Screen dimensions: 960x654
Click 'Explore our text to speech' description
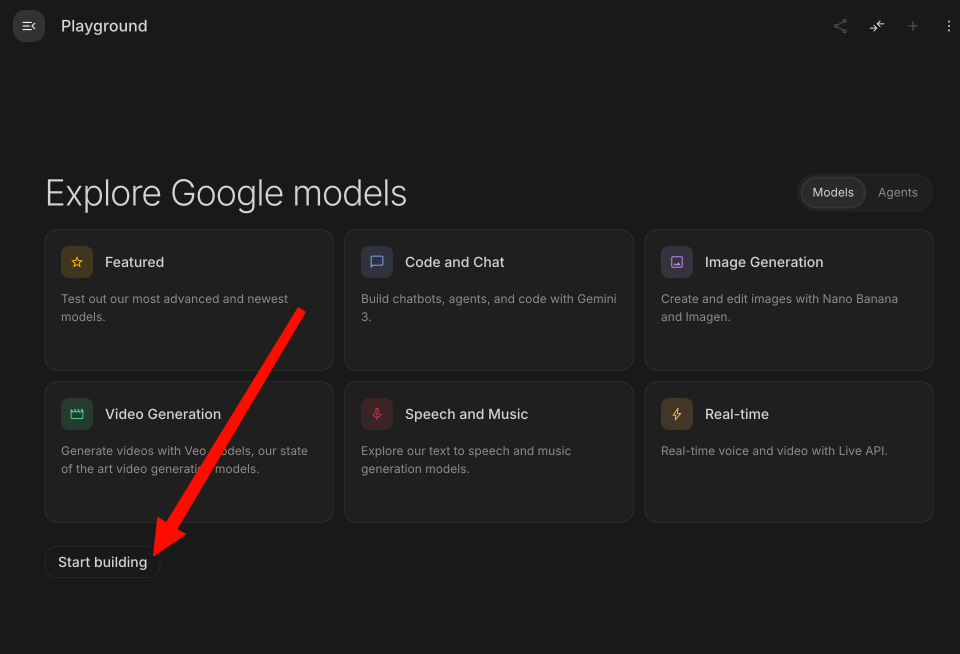466,459
